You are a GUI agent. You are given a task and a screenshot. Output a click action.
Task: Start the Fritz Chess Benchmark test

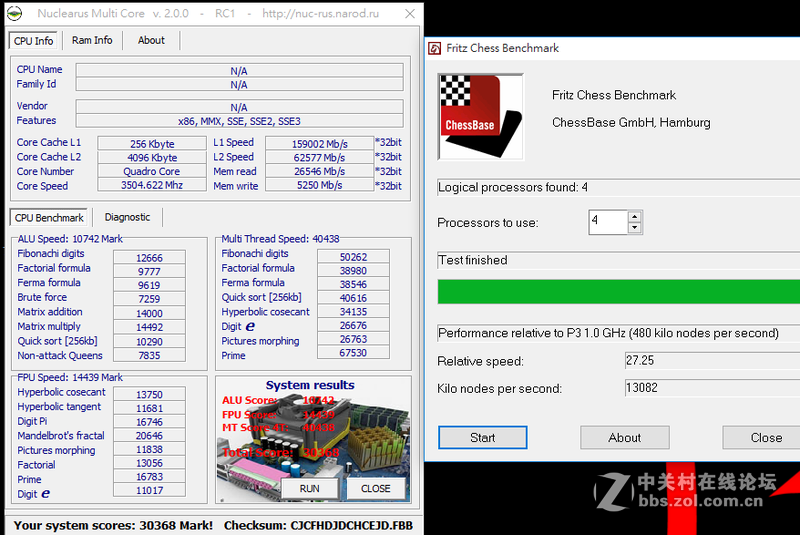tap(483, 438)
